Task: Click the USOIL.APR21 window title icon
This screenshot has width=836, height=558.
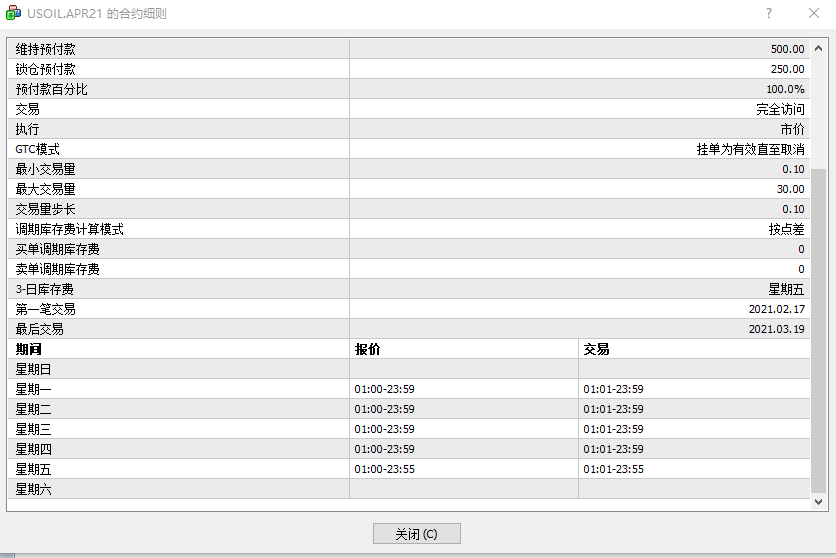Action: (12, 14)
